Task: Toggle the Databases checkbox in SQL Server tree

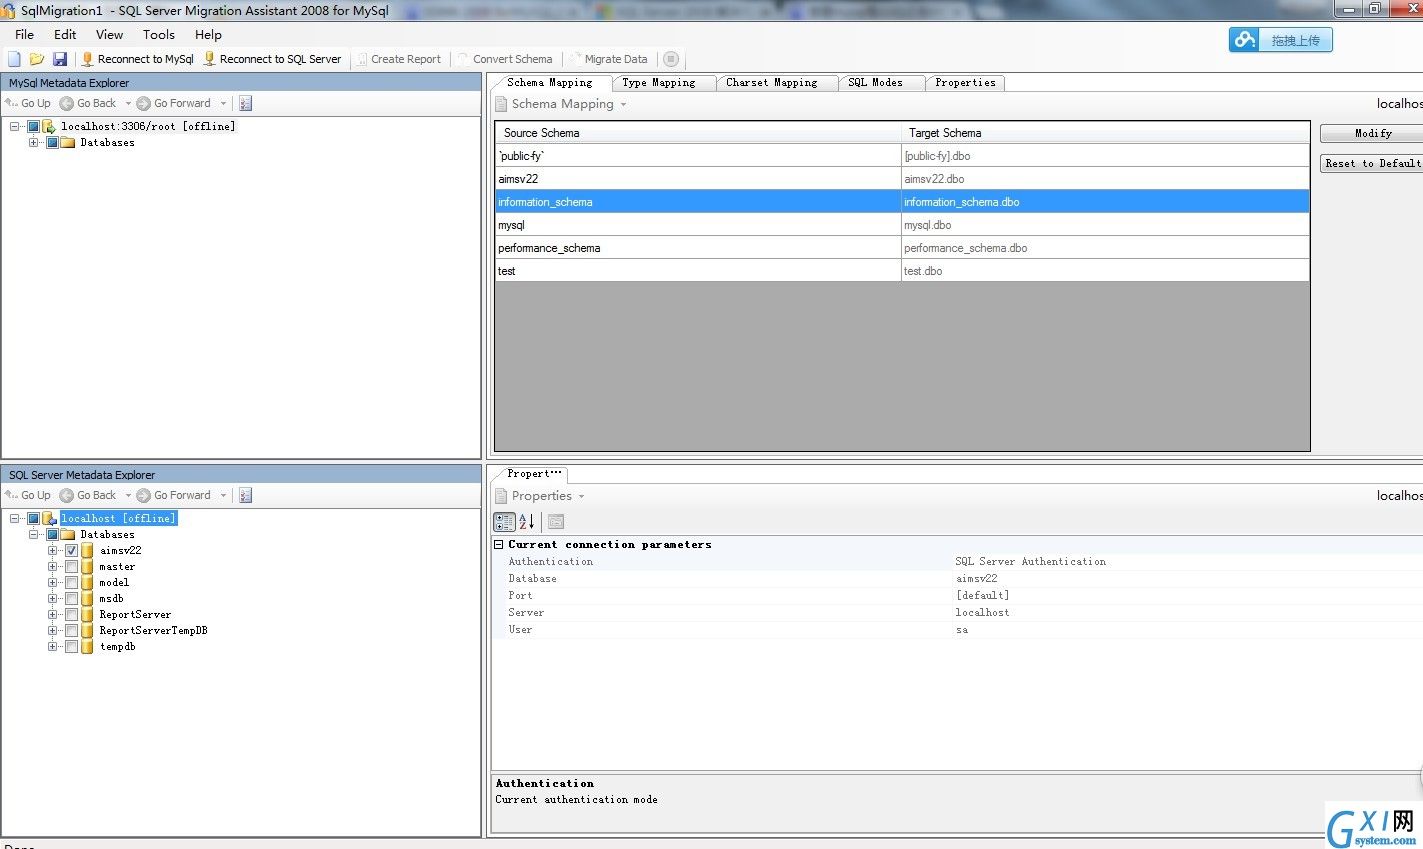Action: point(52,535)
